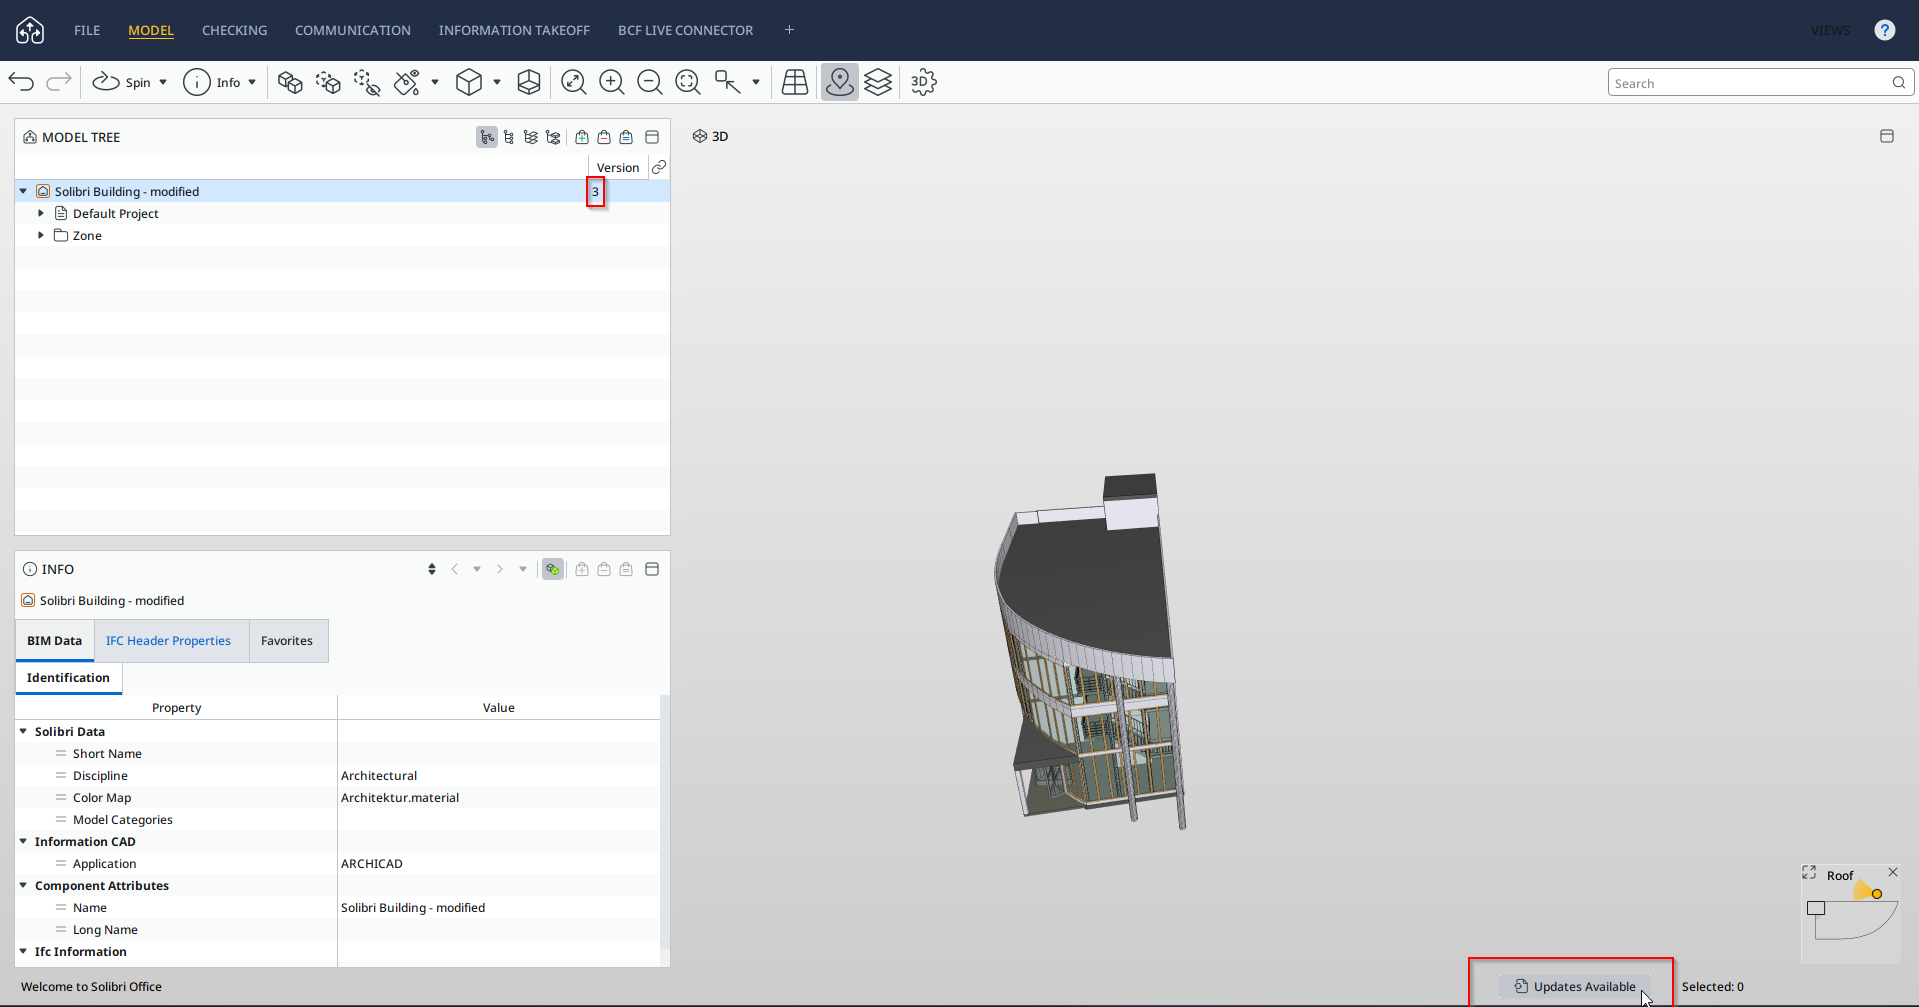Toggle the third Model Tree hierarchy mode icon
The height and width of the screenshot is (1007, 1919).
[x=531, y=137]
